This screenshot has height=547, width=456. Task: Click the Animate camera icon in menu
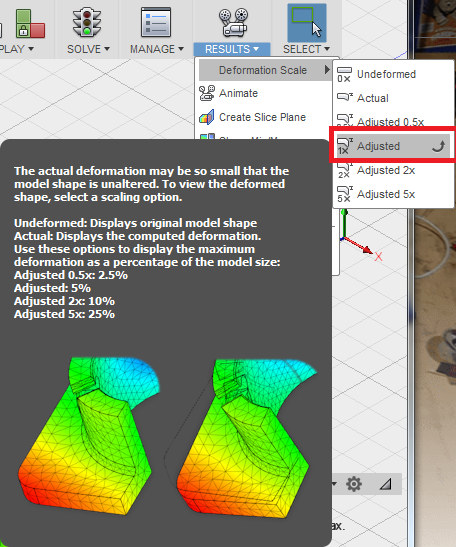pos(207,93)
